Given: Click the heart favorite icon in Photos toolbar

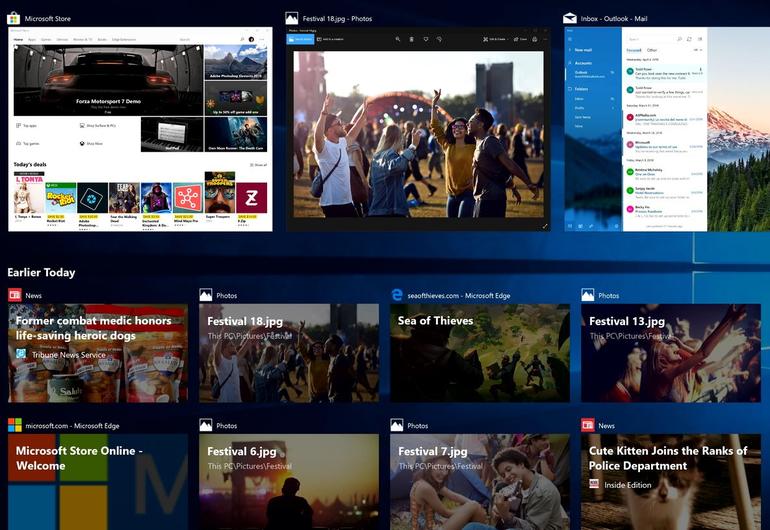Looking at the screenshot, I should click(x=426, y=39).
